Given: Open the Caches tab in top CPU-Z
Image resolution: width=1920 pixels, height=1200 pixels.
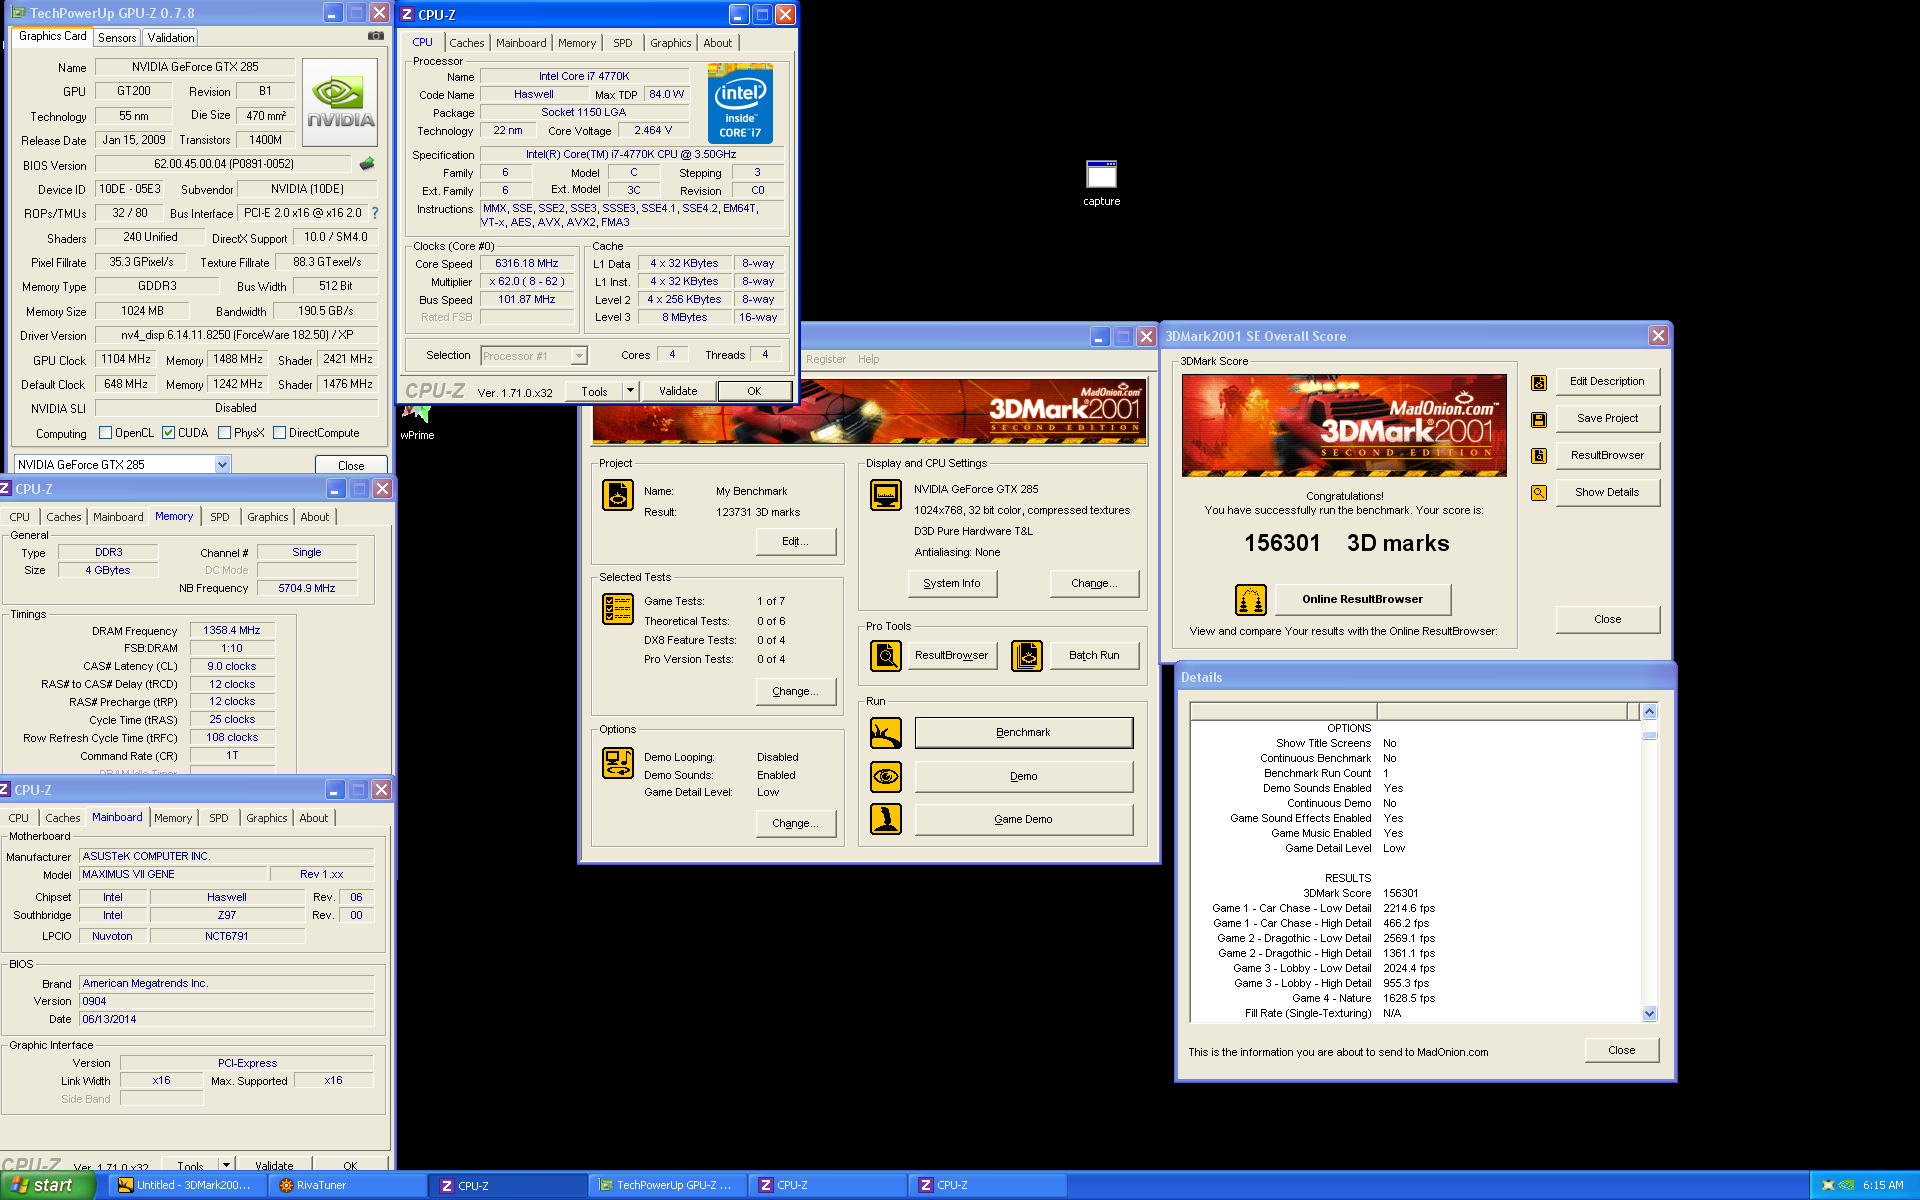Looking at the screenshot, I should (x=467, y=43).
